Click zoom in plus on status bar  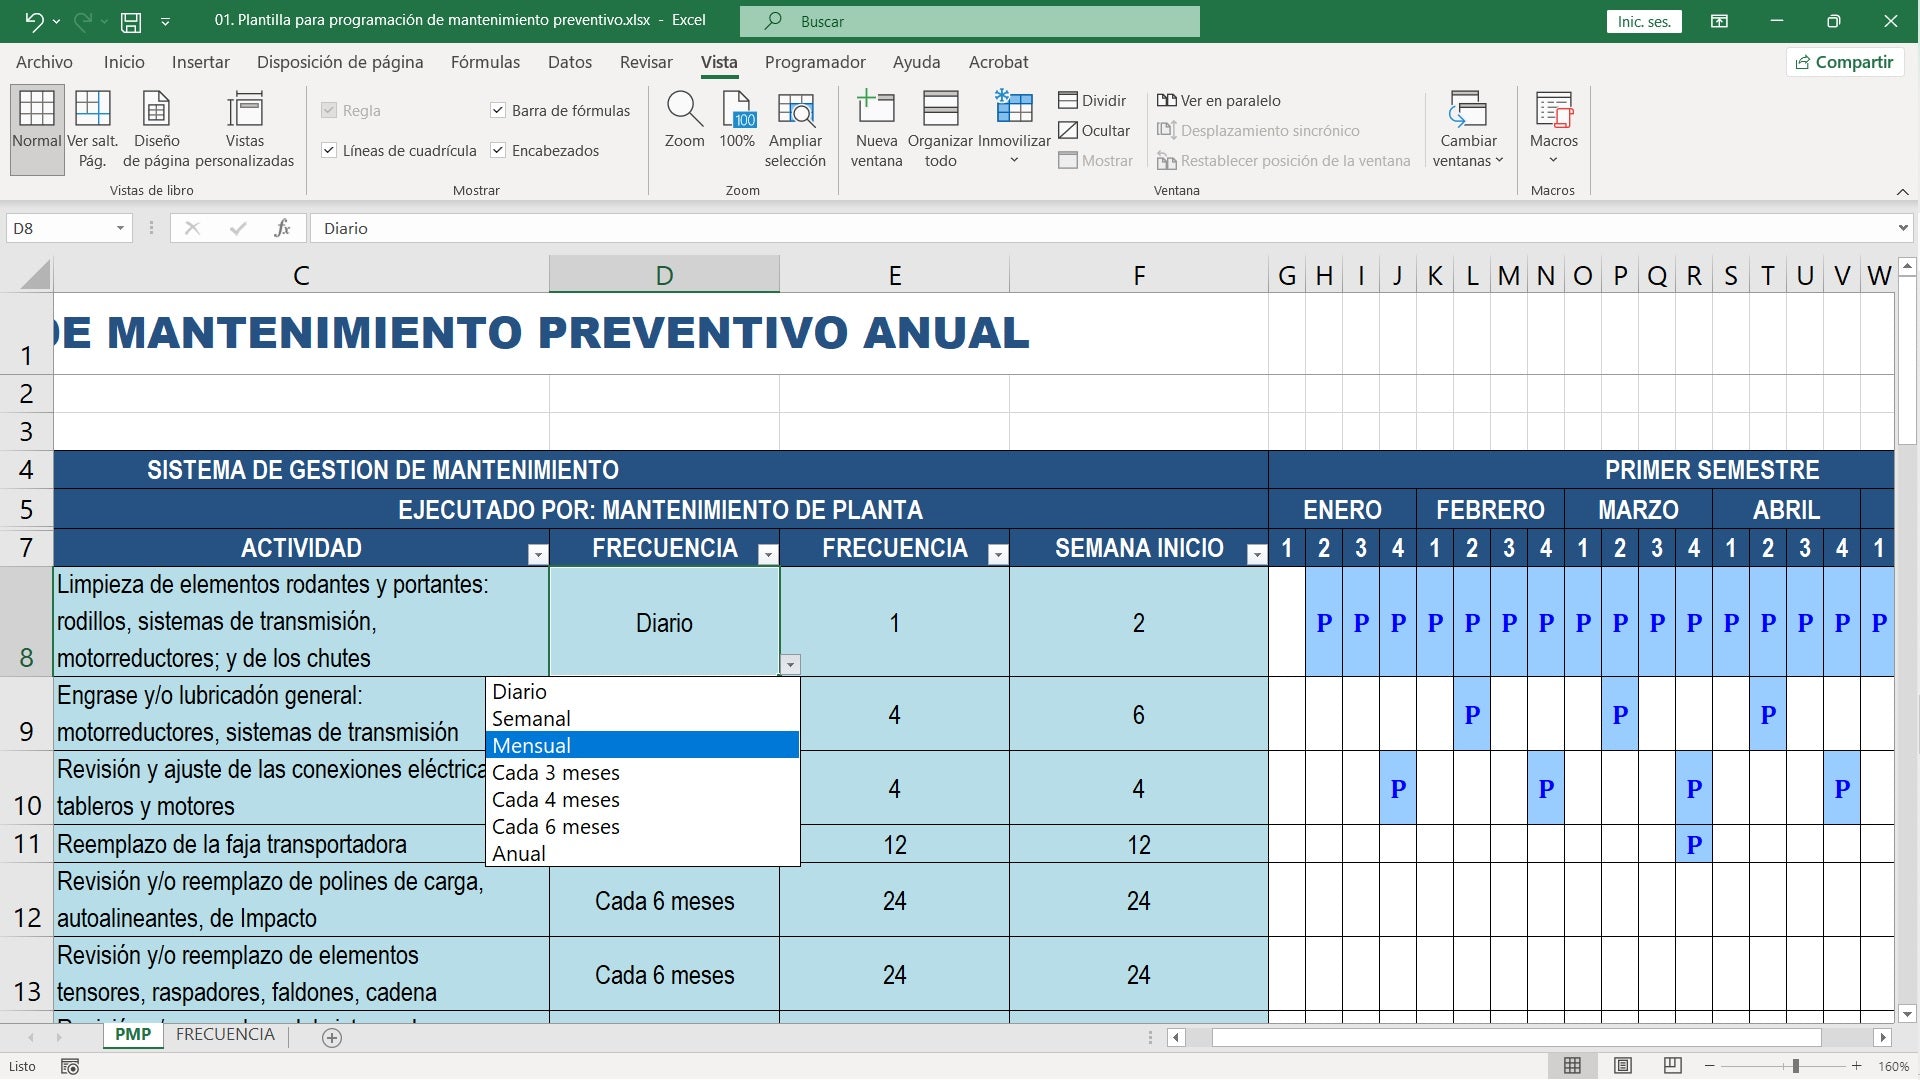[x=1856, y=1066]
